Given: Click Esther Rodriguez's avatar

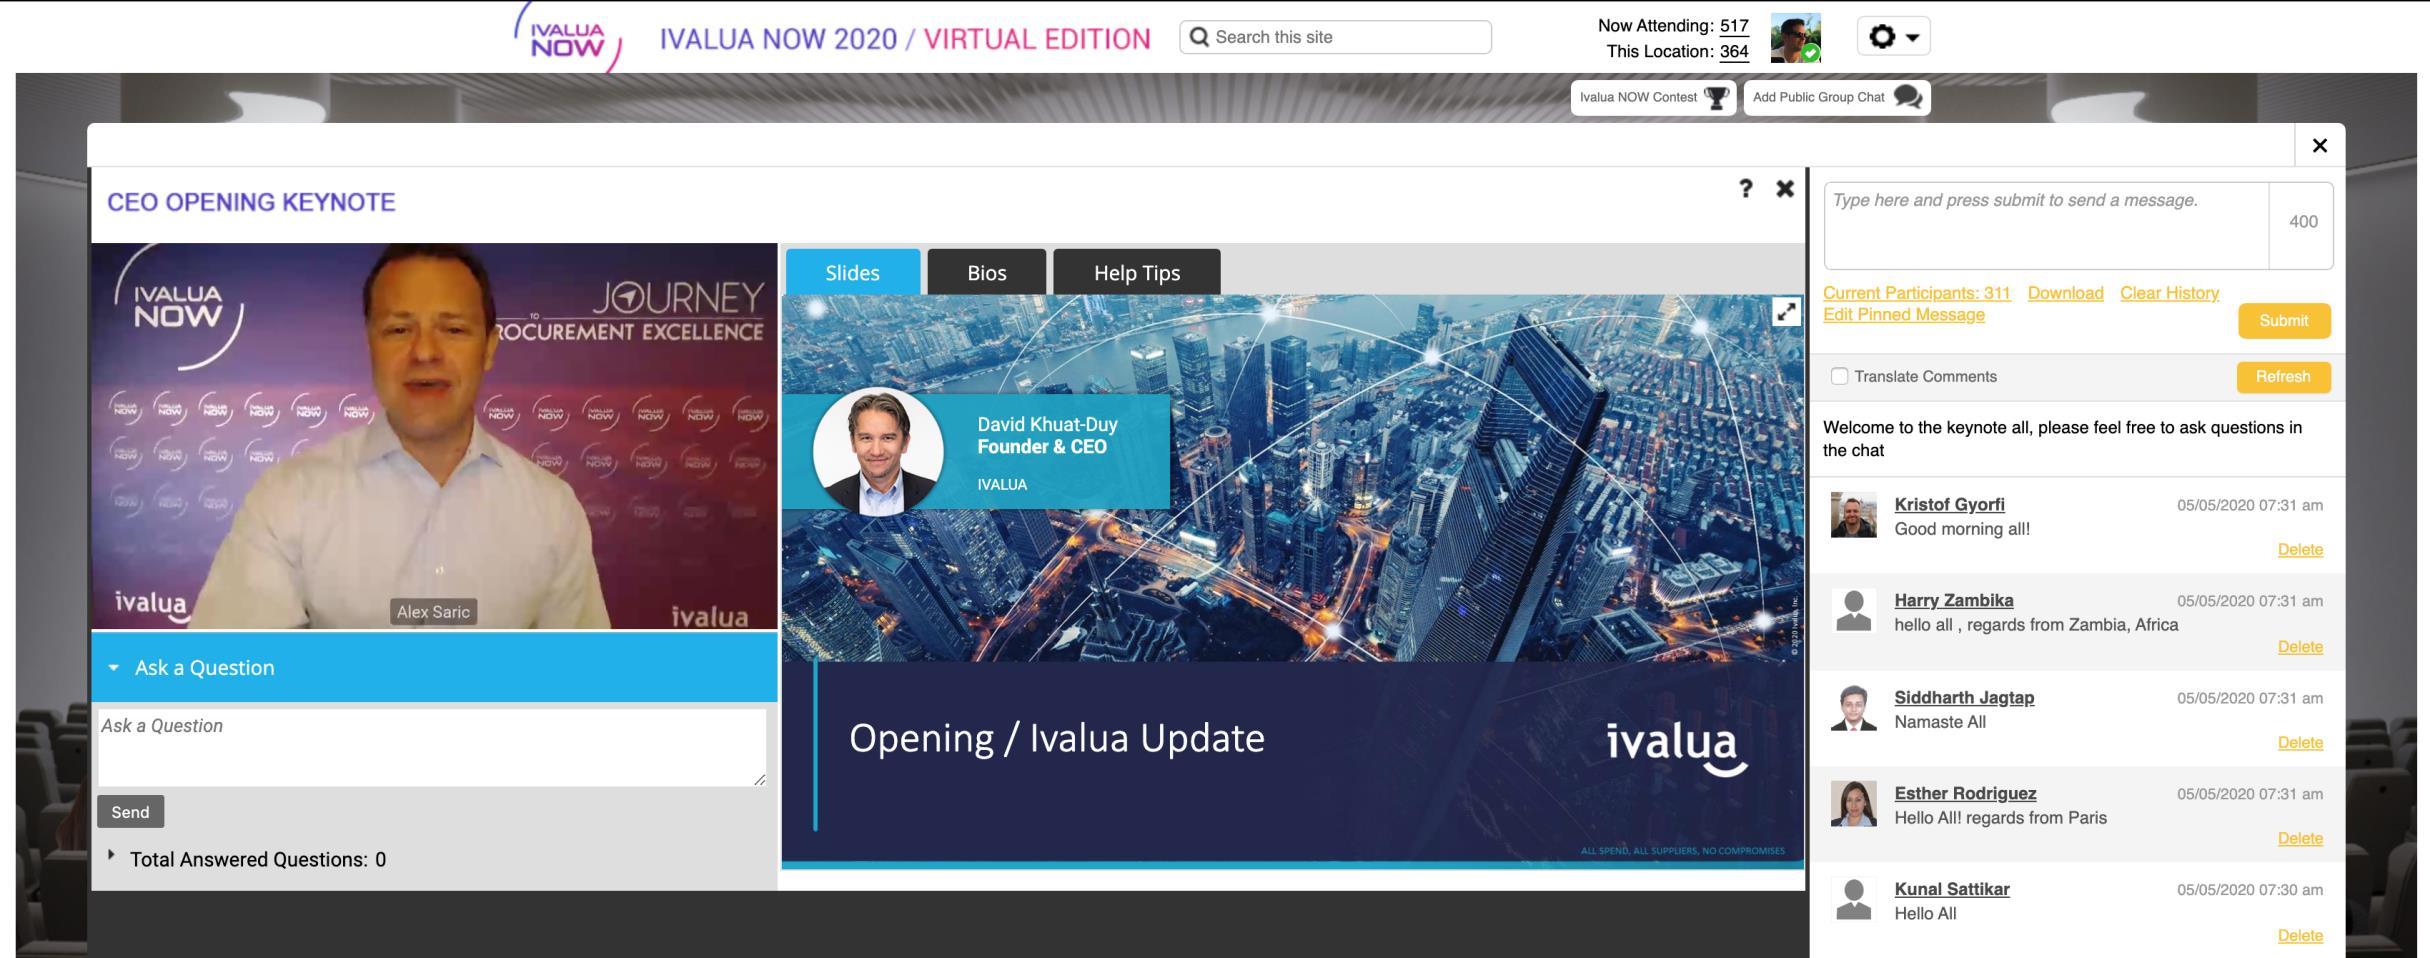Looking at the screenshot, I should click(1854, 804).
